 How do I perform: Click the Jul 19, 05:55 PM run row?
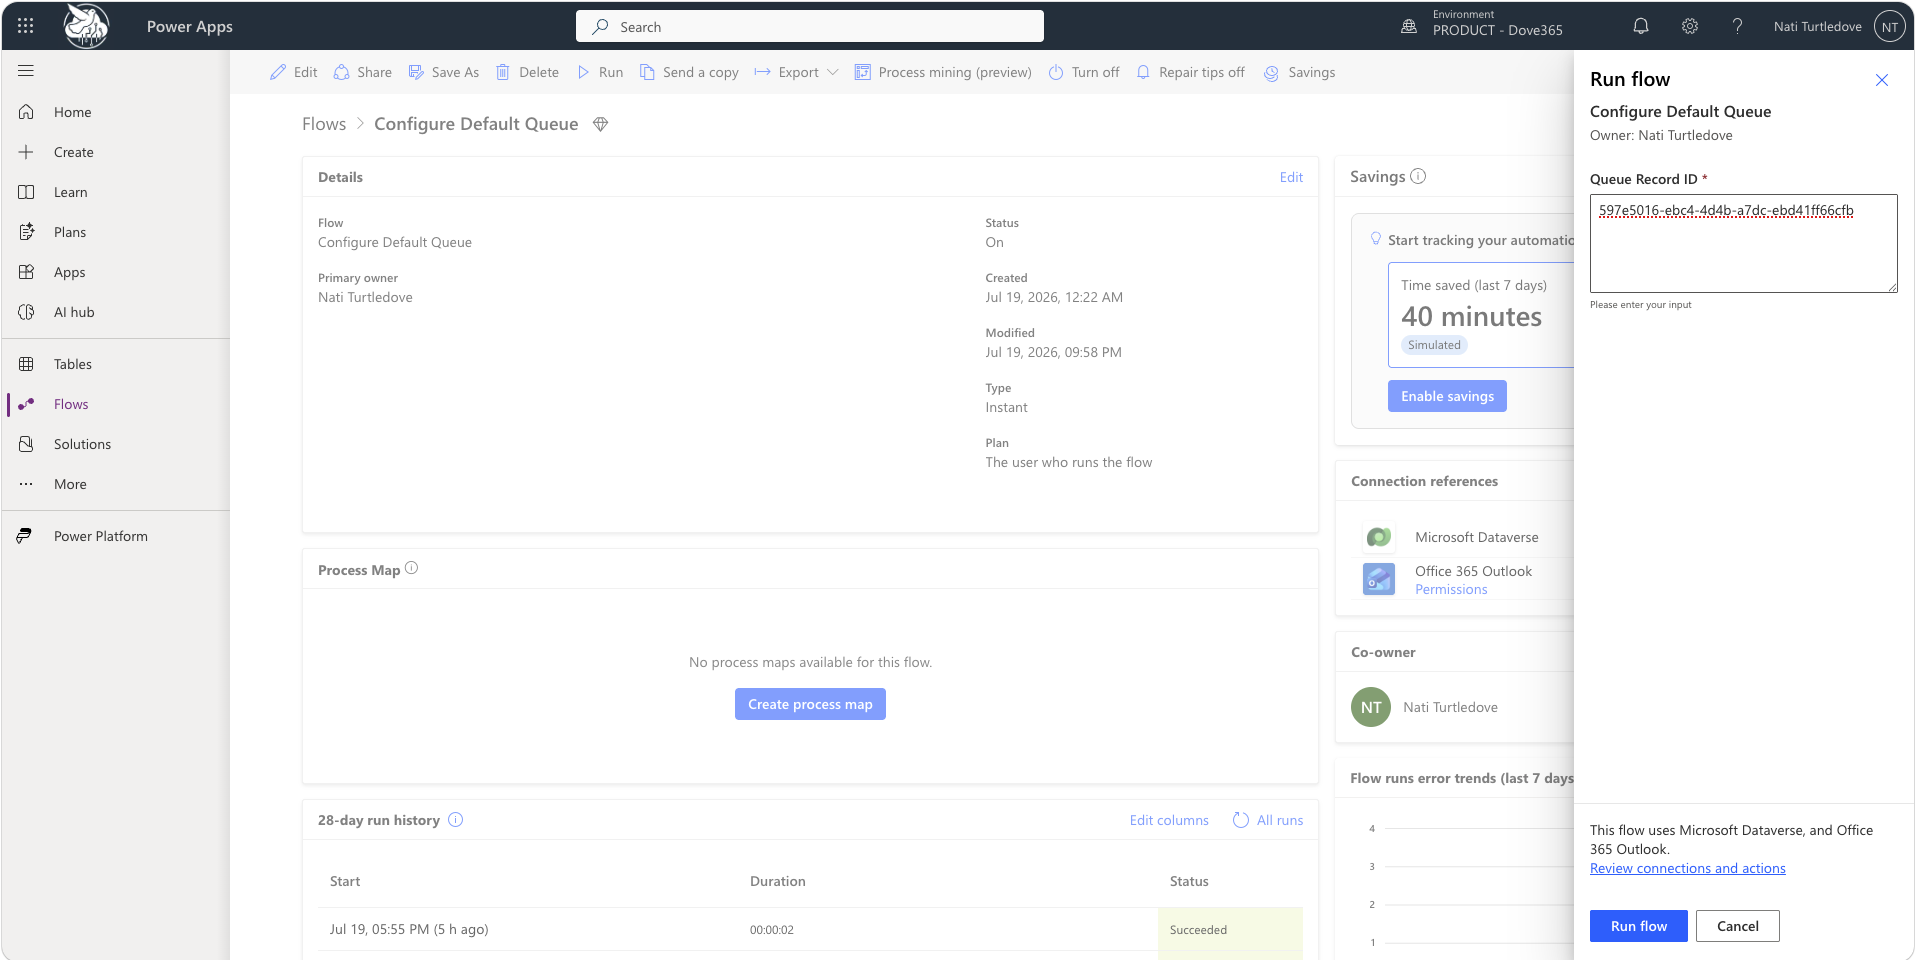click(x=810, y=929)
